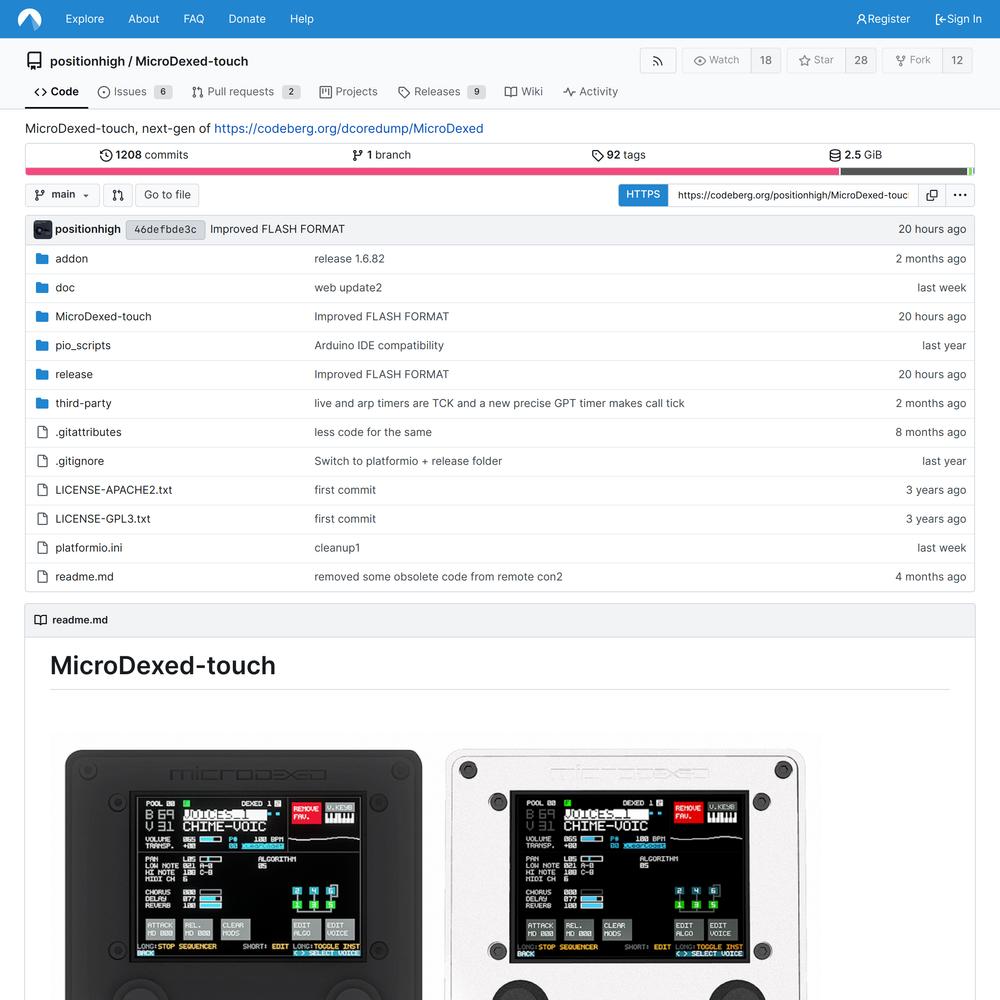Click the MicroDexed-touch readme heading
Viewport: 1000px width, 1000px height.
(163, 666)
